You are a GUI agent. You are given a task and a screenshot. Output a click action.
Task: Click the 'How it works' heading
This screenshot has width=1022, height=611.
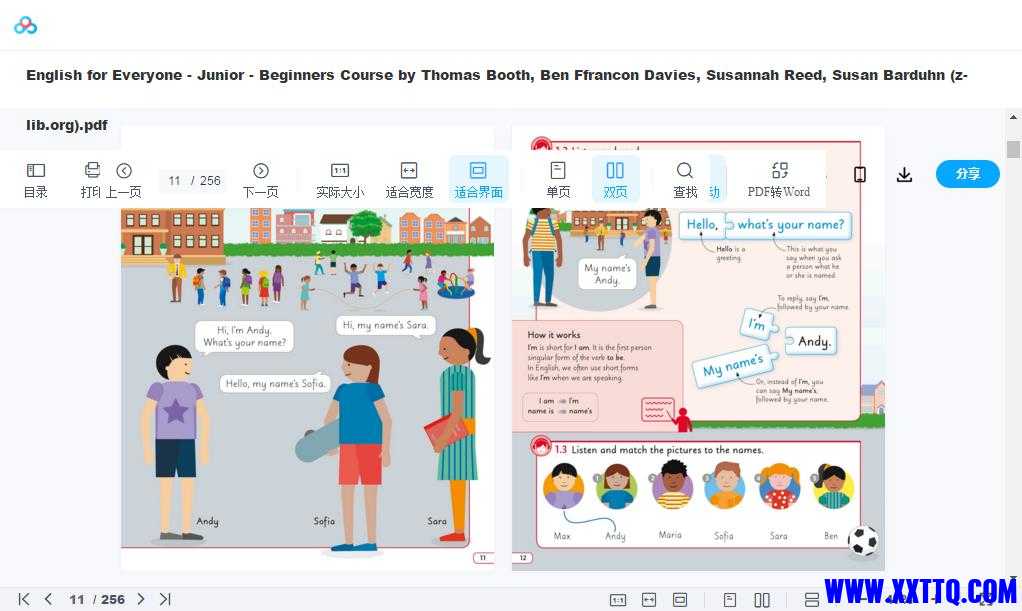[x=554, y=335]
